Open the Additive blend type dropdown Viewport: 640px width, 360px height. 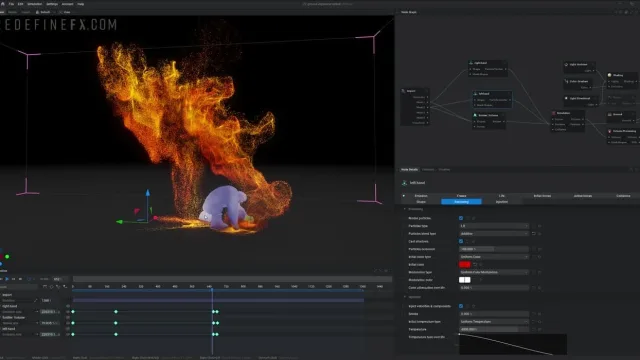[494, 233]
